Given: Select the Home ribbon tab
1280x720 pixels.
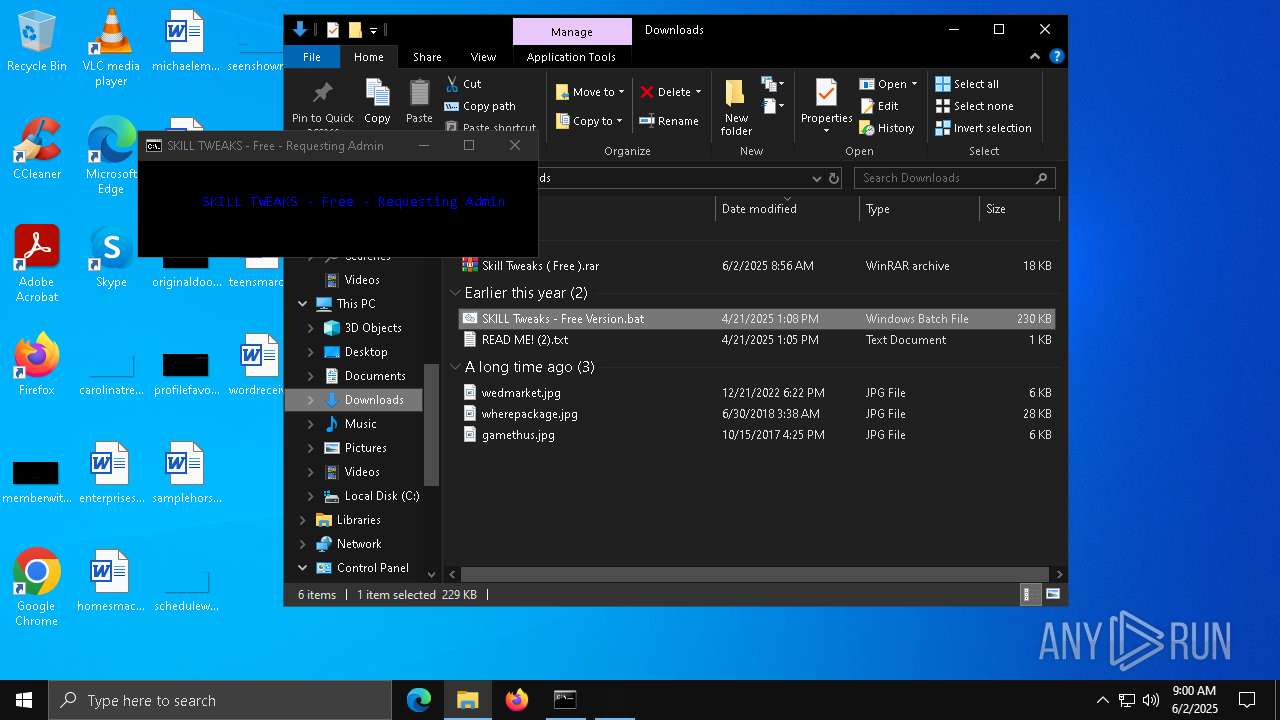Looking at the screenshot, I should 368,57.
